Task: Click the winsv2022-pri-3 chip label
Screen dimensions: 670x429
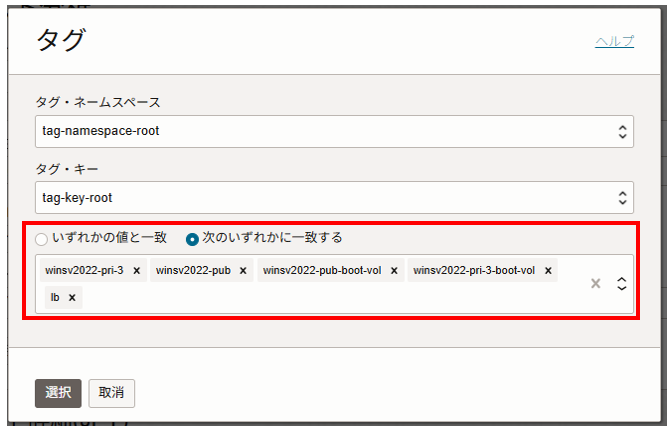Action: pos(85,271)
